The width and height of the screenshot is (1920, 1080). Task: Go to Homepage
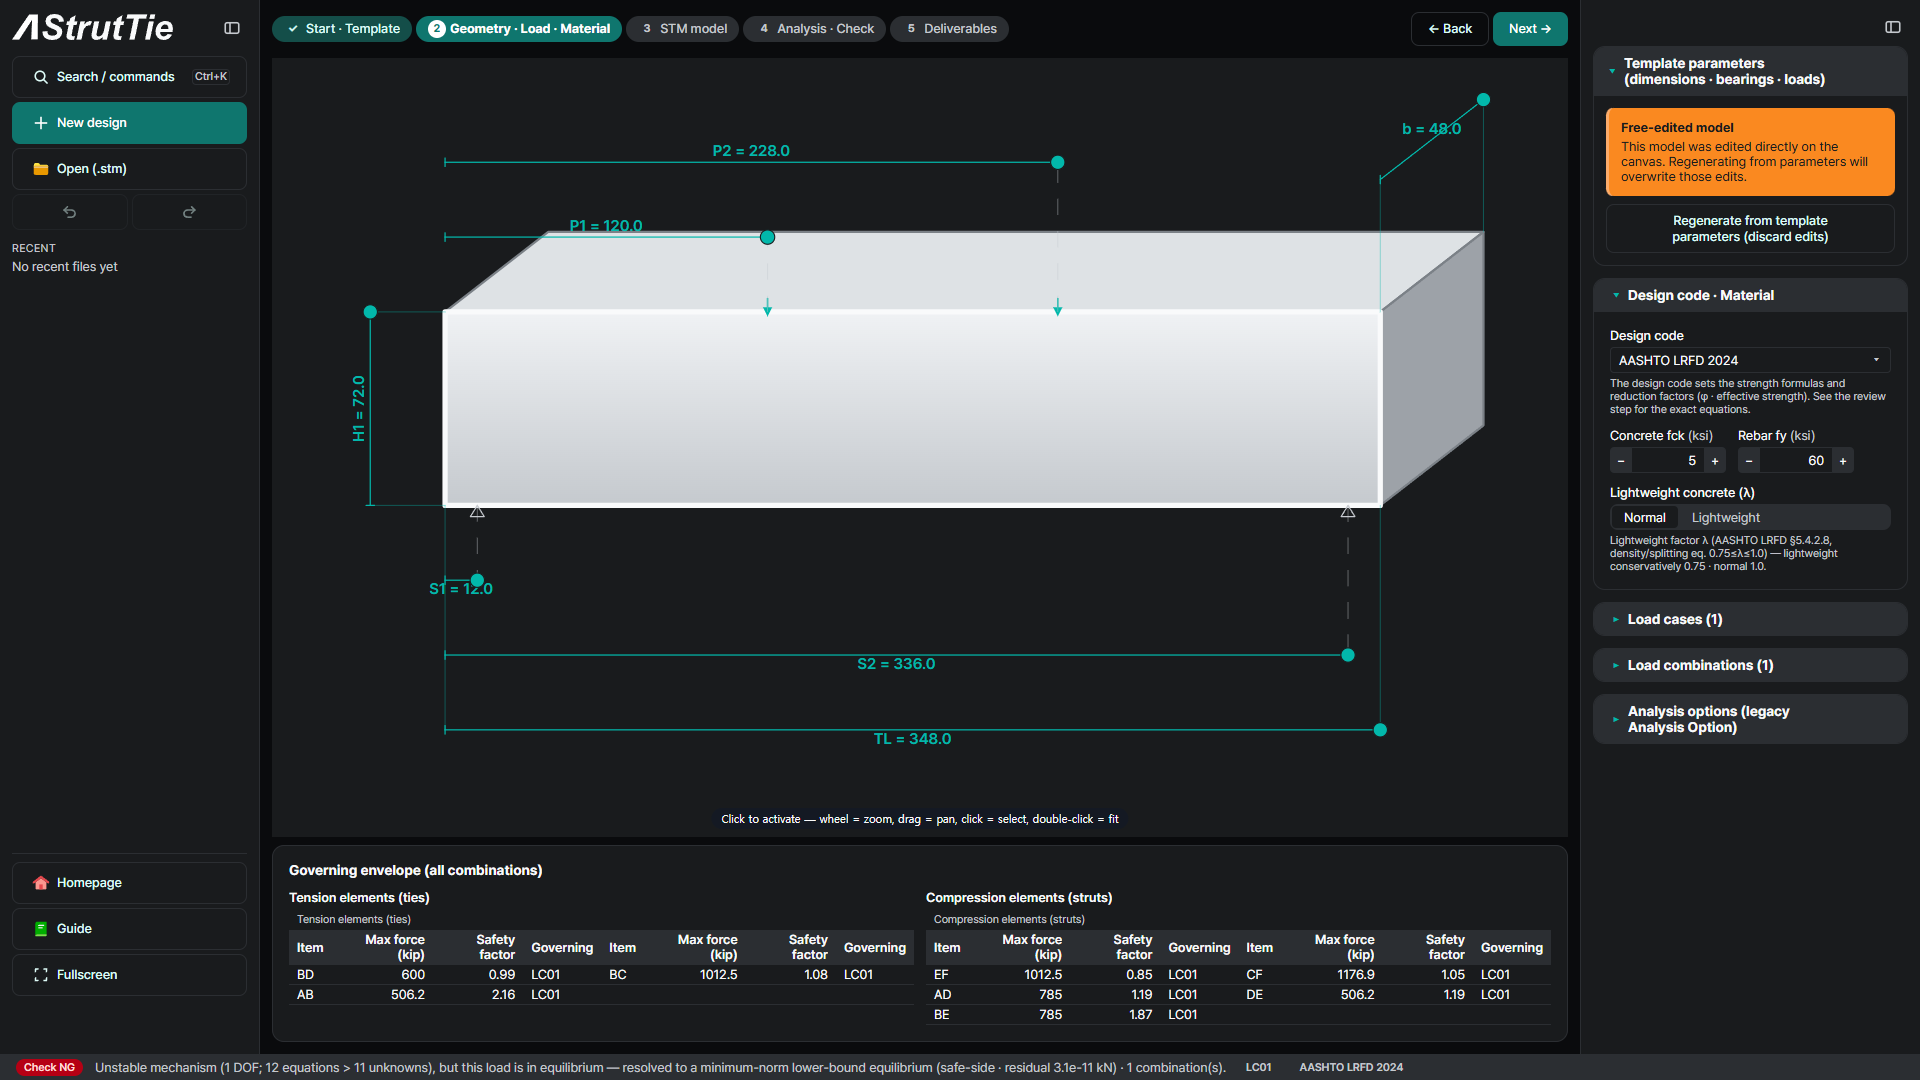129,883
